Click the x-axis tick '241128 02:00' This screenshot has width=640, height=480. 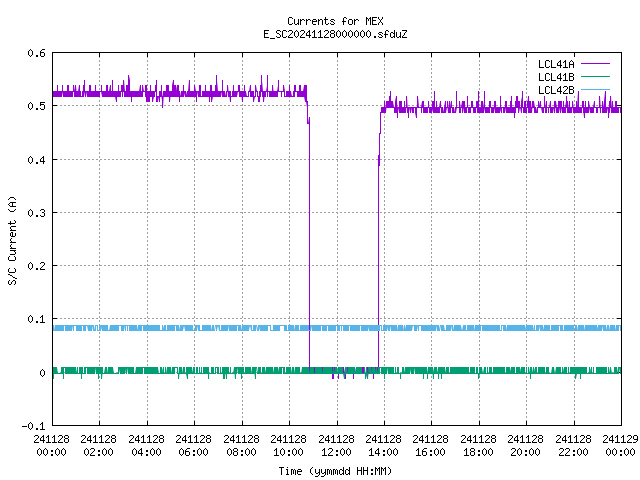click(x=98, y=445)
